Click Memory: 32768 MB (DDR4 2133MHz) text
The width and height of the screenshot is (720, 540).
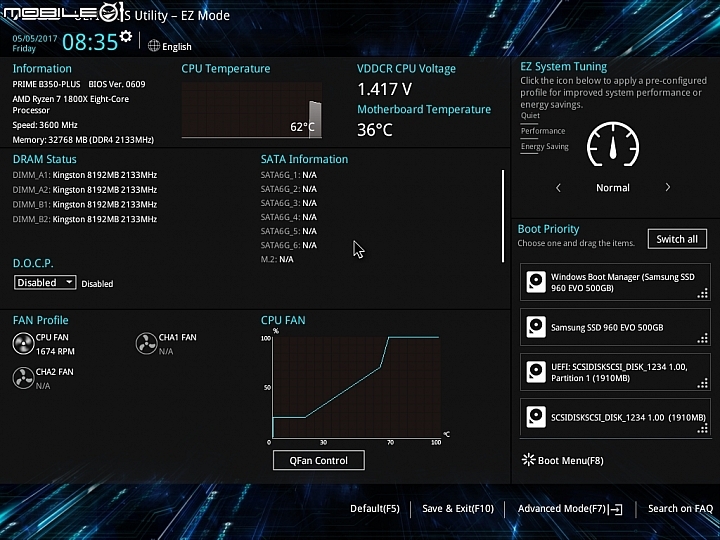point(83,140)
